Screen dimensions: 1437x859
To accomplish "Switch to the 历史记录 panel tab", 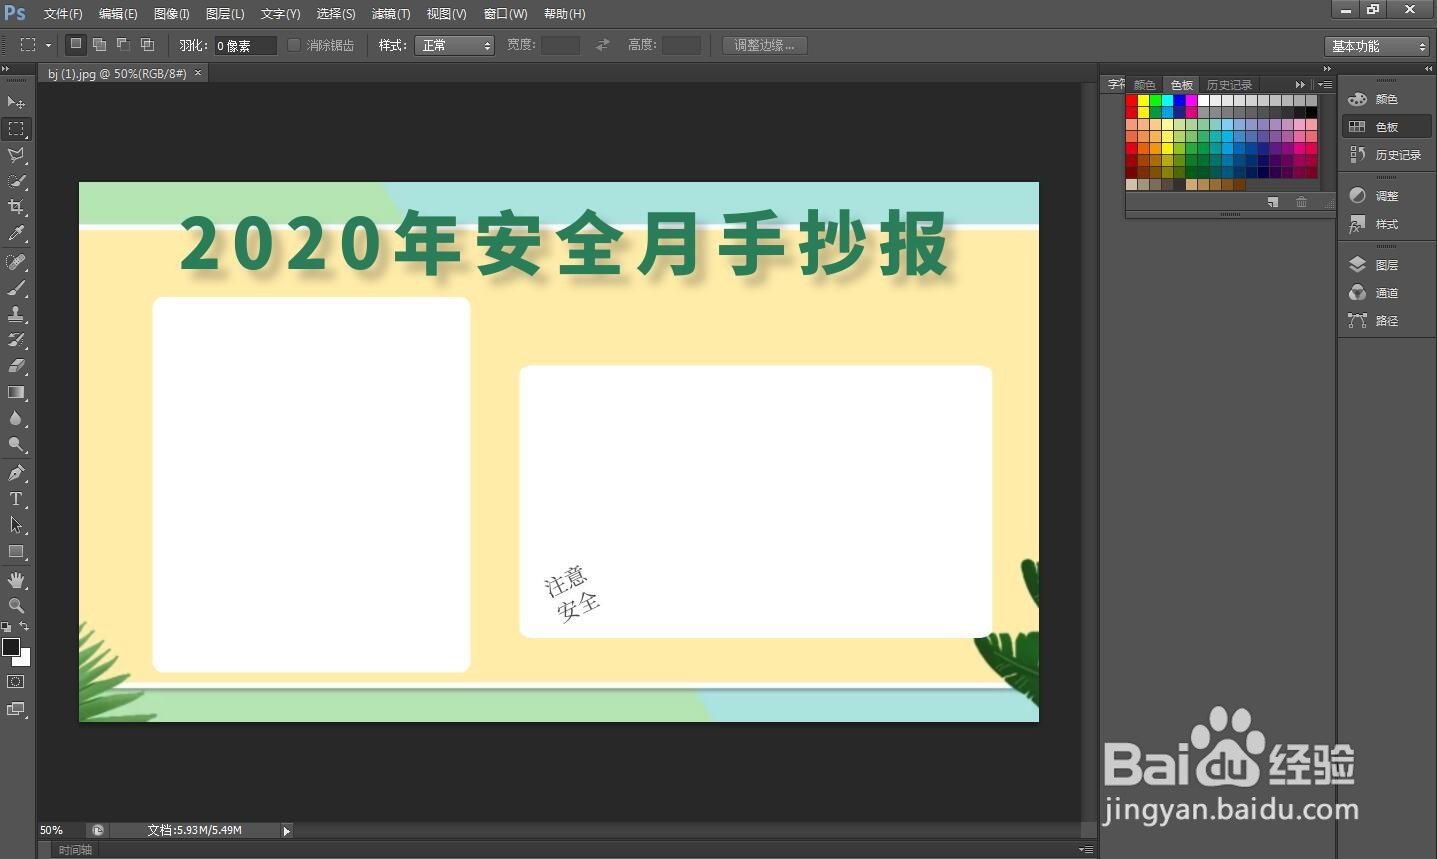I will (x=1229, y=84).
